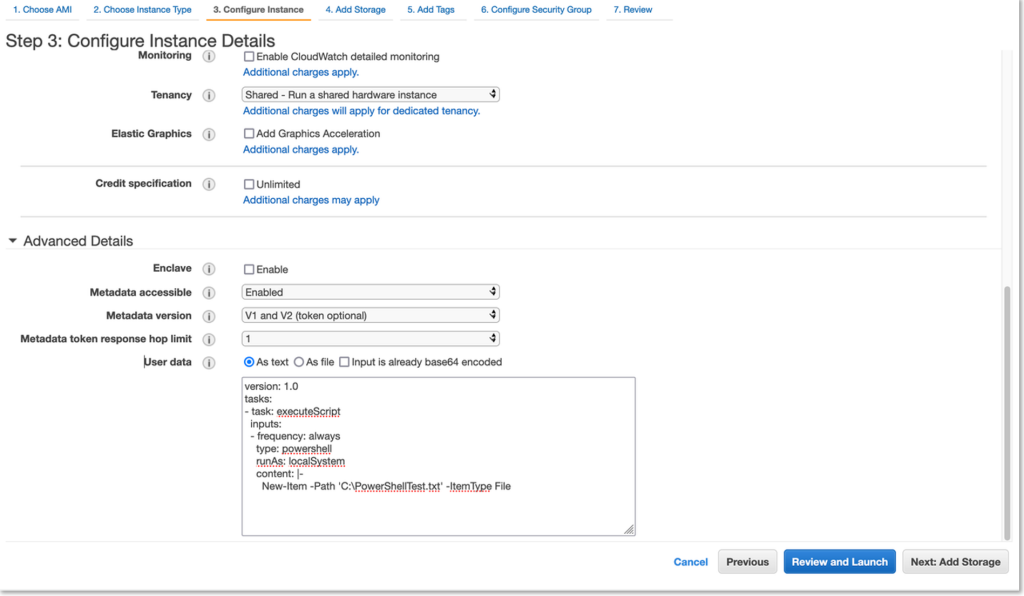Click the User data info icon

tap(209, 362)
